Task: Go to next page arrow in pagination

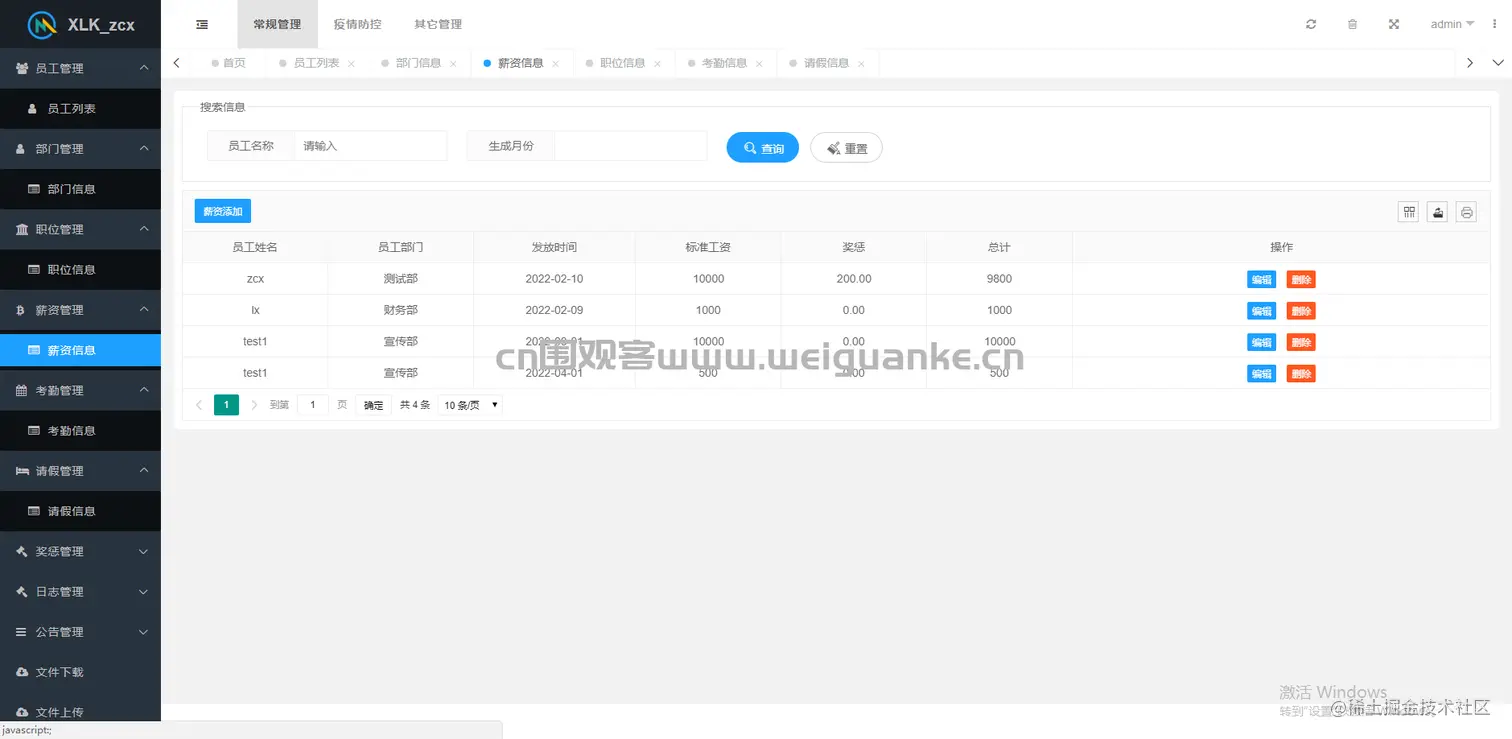Action: coord(254,405)
